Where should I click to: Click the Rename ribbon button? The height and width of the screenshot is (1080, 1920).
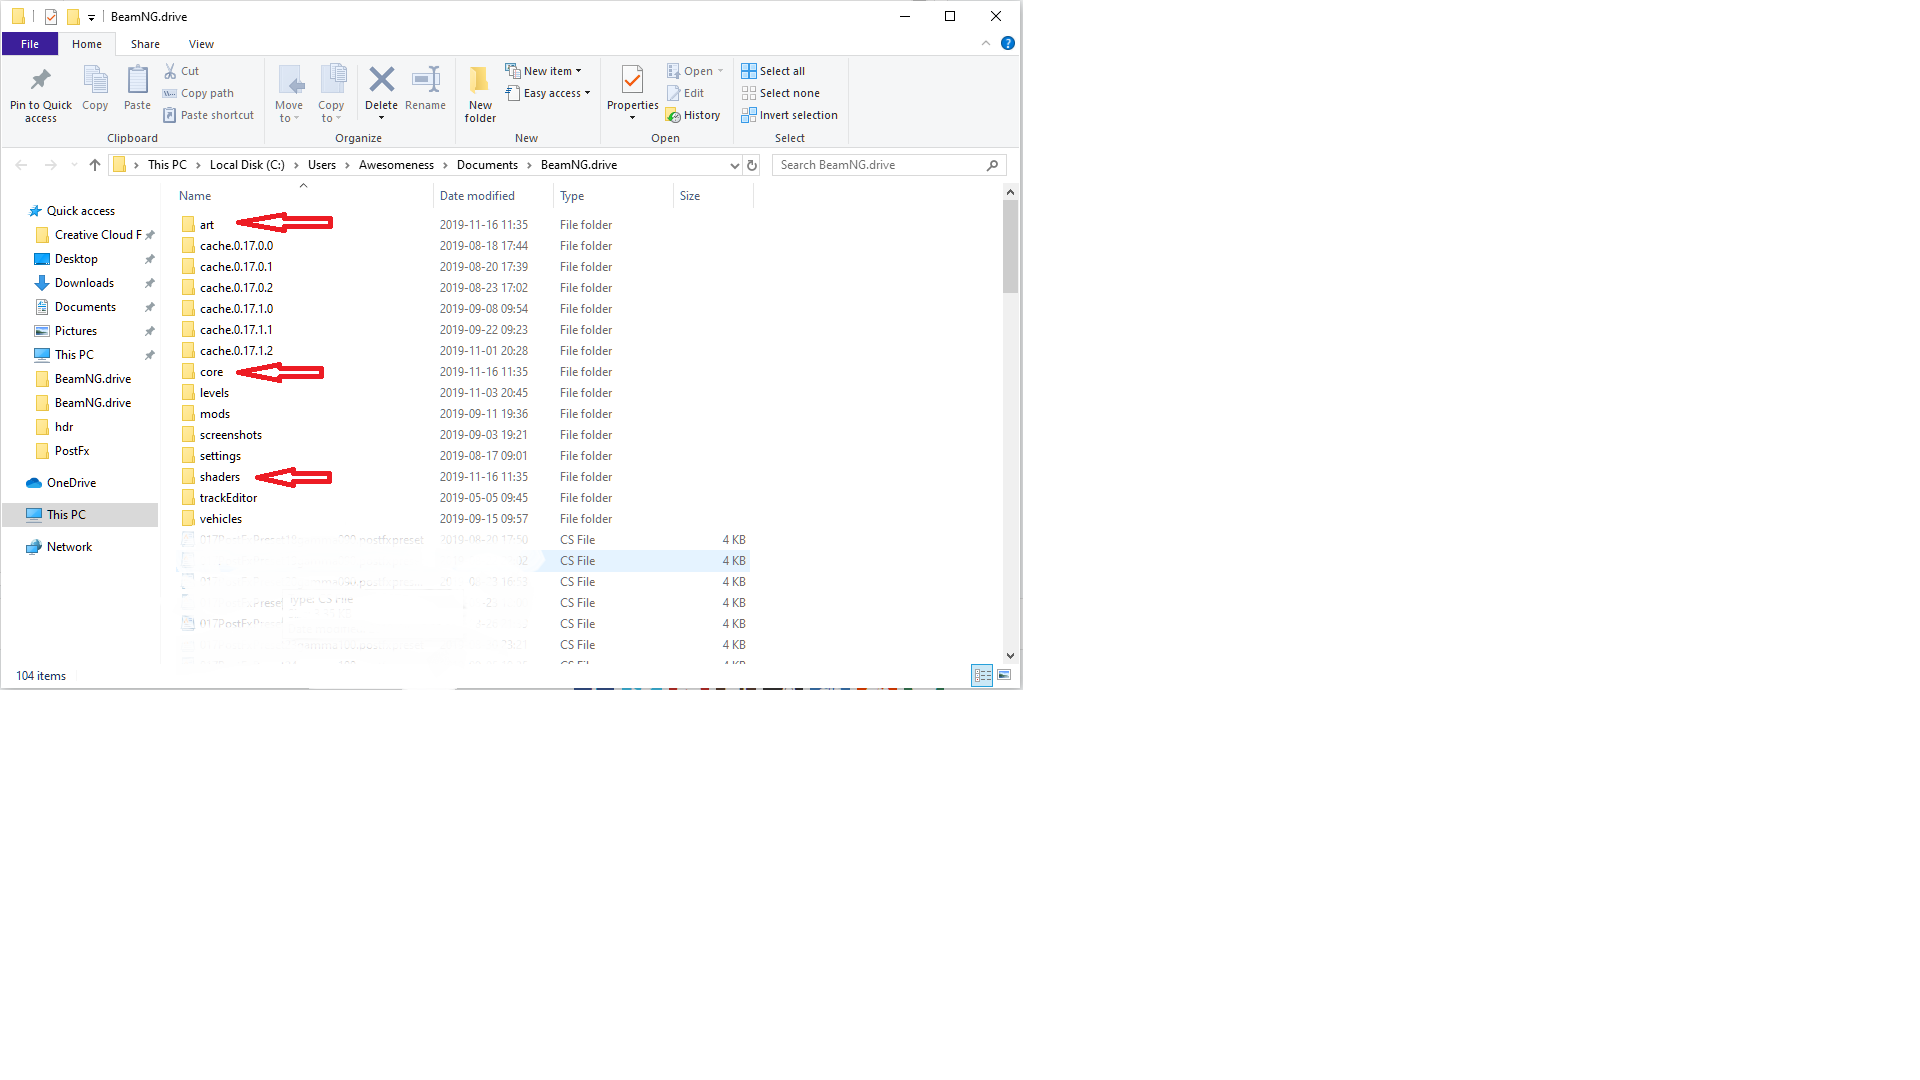click(x=426, y=88)
